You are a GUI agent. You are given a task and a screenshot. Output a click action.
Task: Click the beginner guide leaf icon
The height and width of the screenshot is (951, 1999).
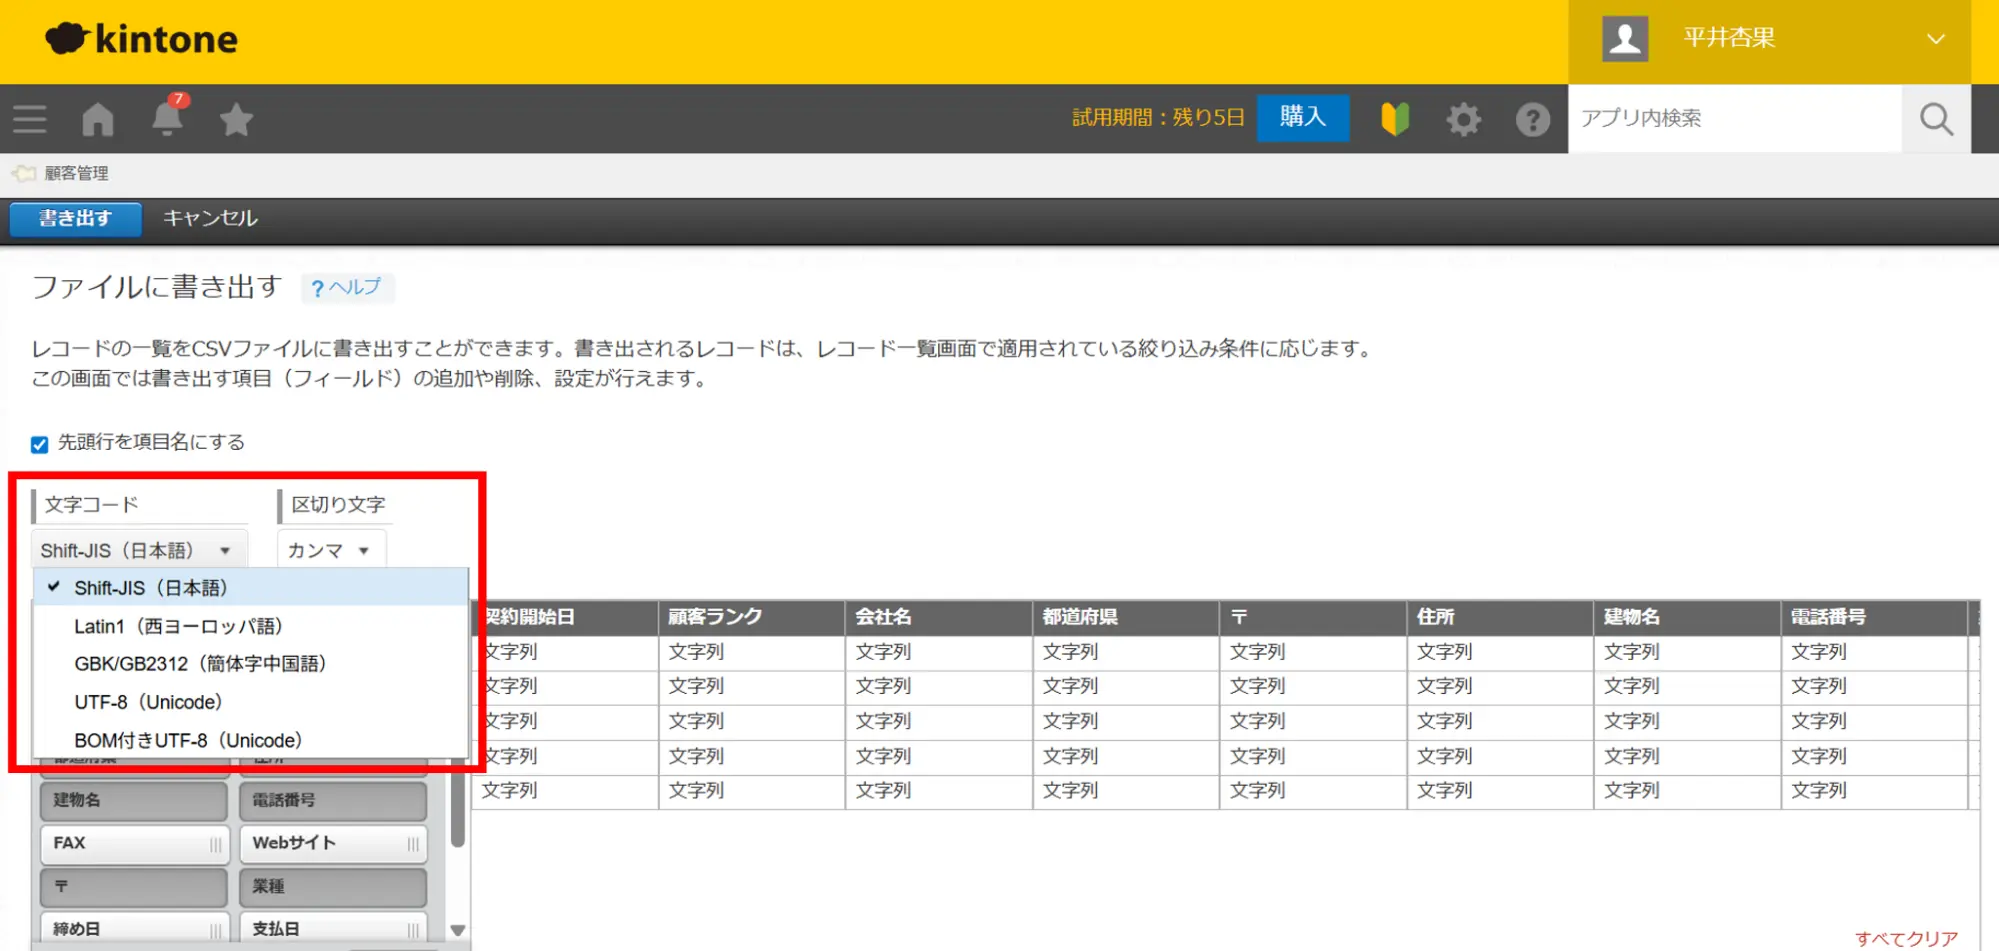[1394, 119]
